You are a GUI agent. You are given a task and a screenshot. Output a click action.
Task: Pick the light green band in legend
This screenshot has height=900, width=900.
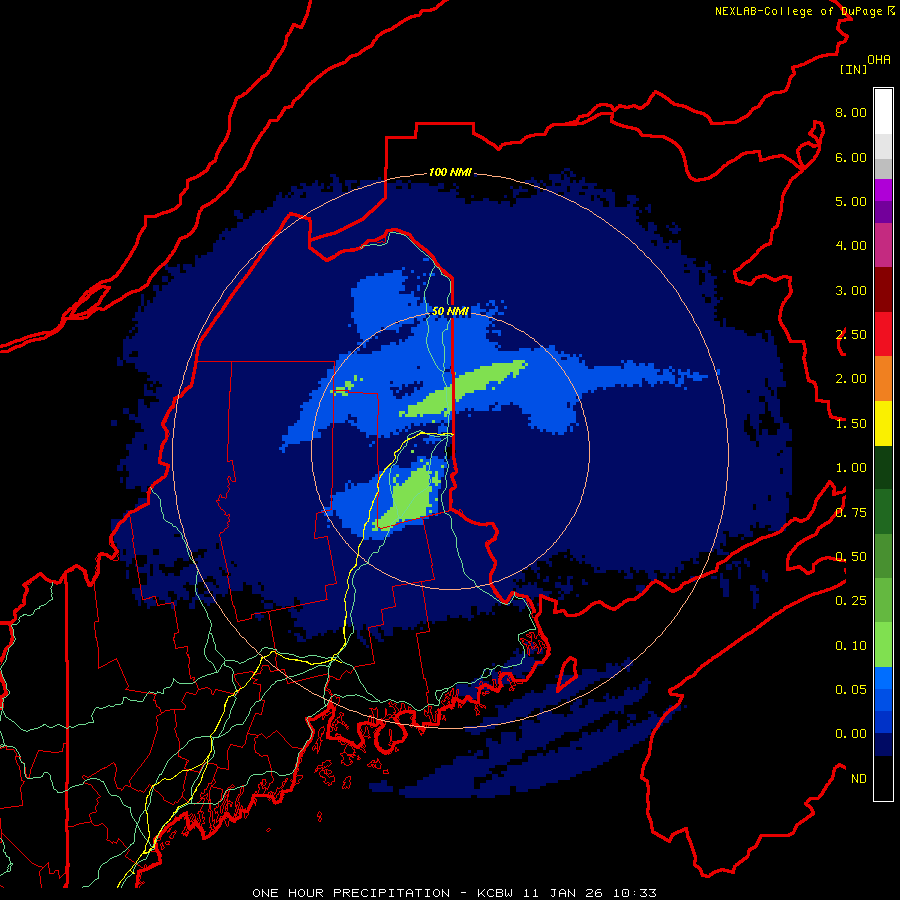click(883, 645)
